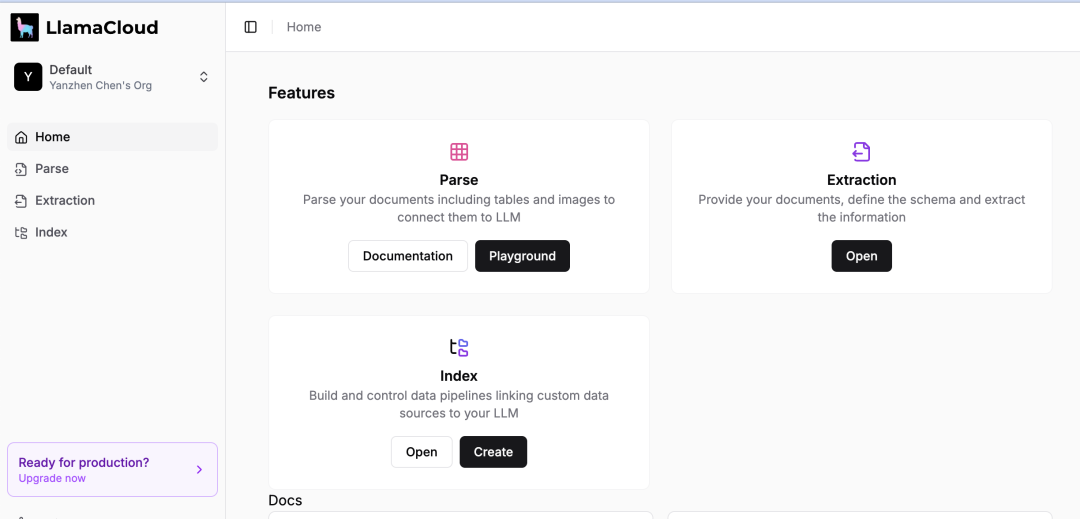Click "Ready for production?" text
Screen dimensions: 1080x519
[x=84, y=463]
